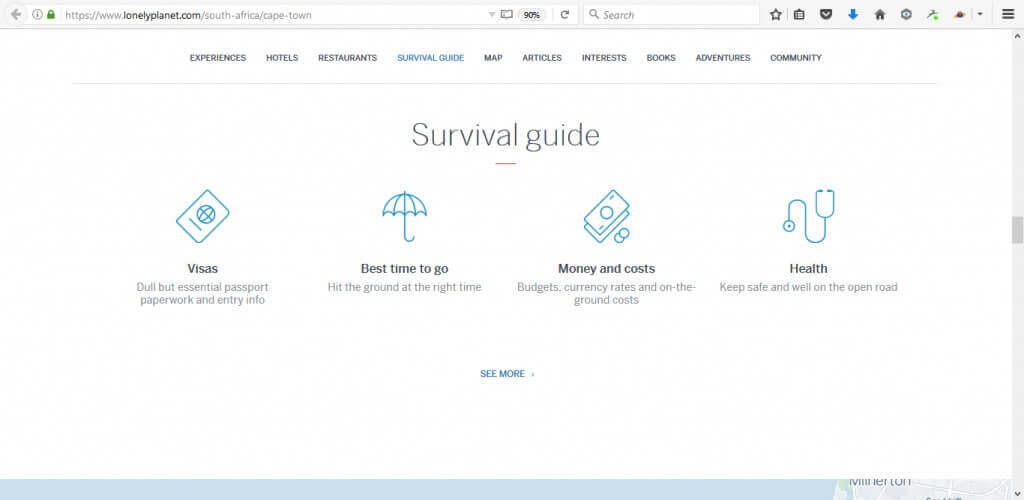Image resolution: width=1024 pixels, height=500 pixels.
Task: Click the Survival guide page heading
Action: [505, 136]
